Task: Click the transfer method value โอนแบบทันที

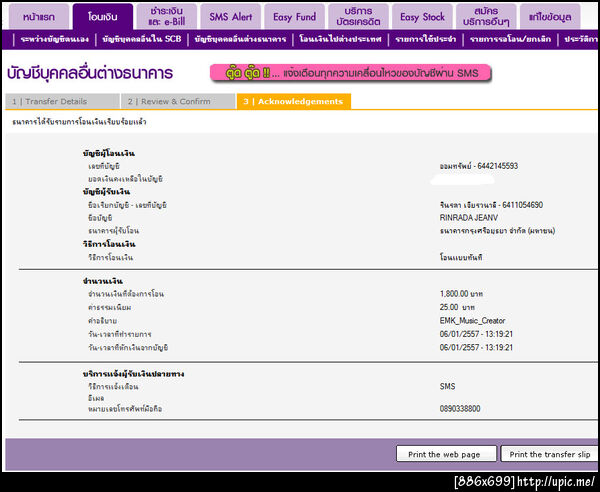Action: pyautogui.click(x=461, y=257)
